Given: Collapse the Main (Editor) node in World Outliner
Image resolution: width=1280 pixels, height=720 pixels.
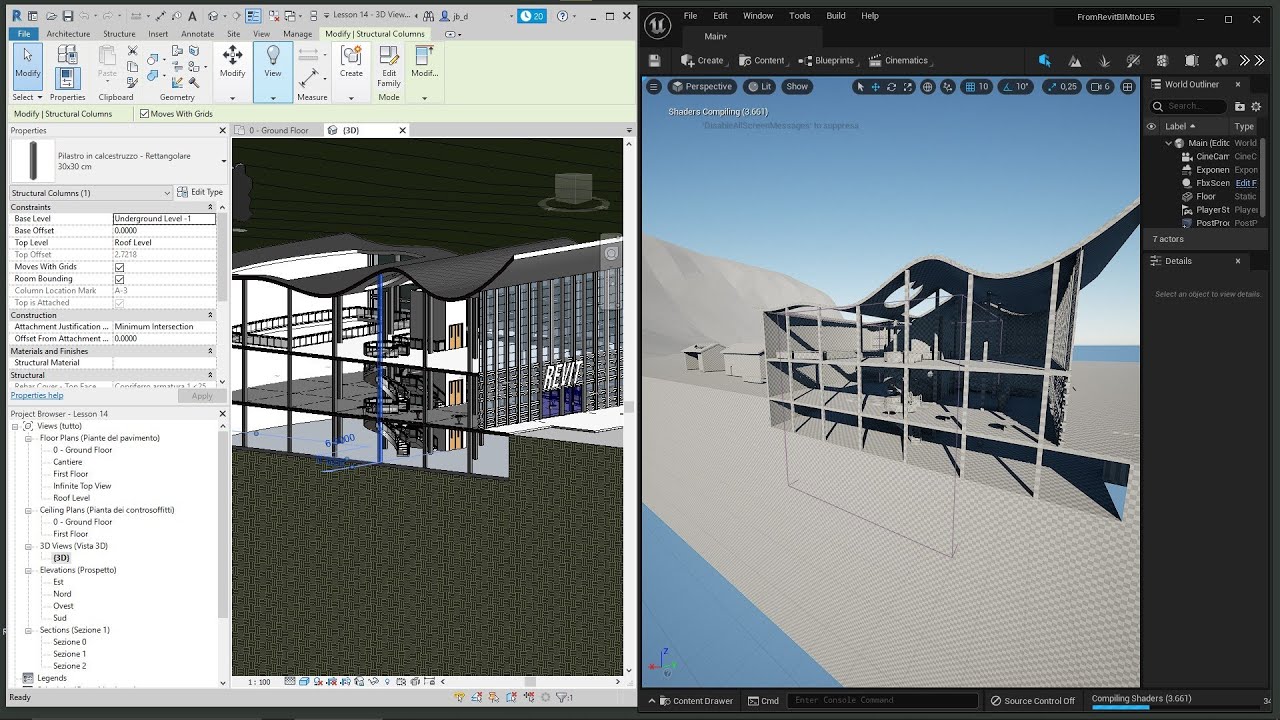Looking at the screenshot, I should (x=1168, y=143).
